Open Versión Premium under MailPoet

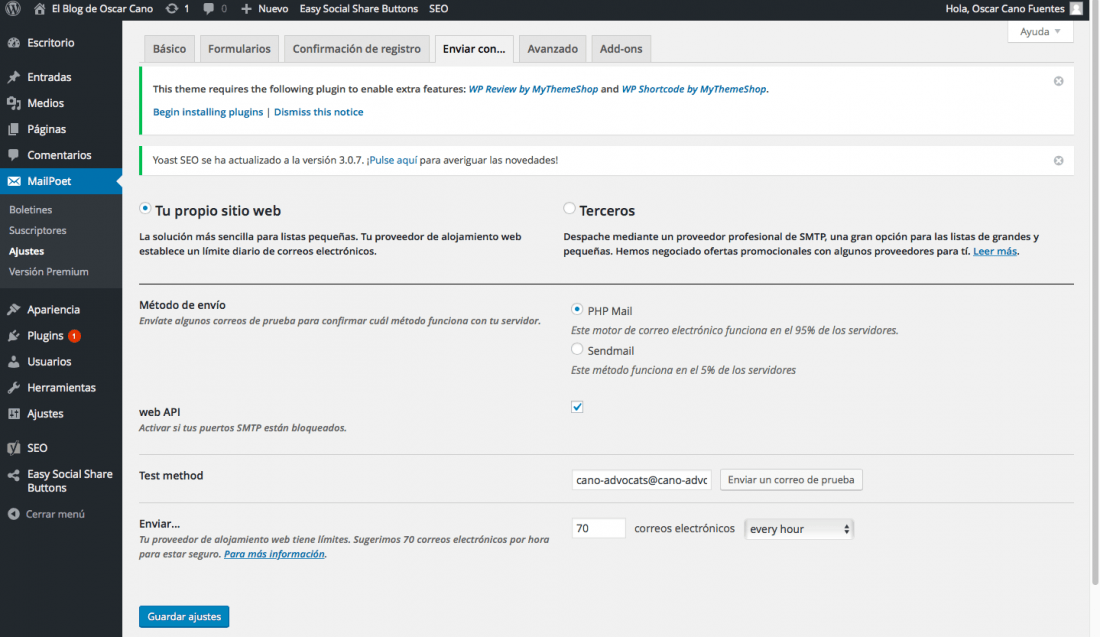tap(48, 271)
